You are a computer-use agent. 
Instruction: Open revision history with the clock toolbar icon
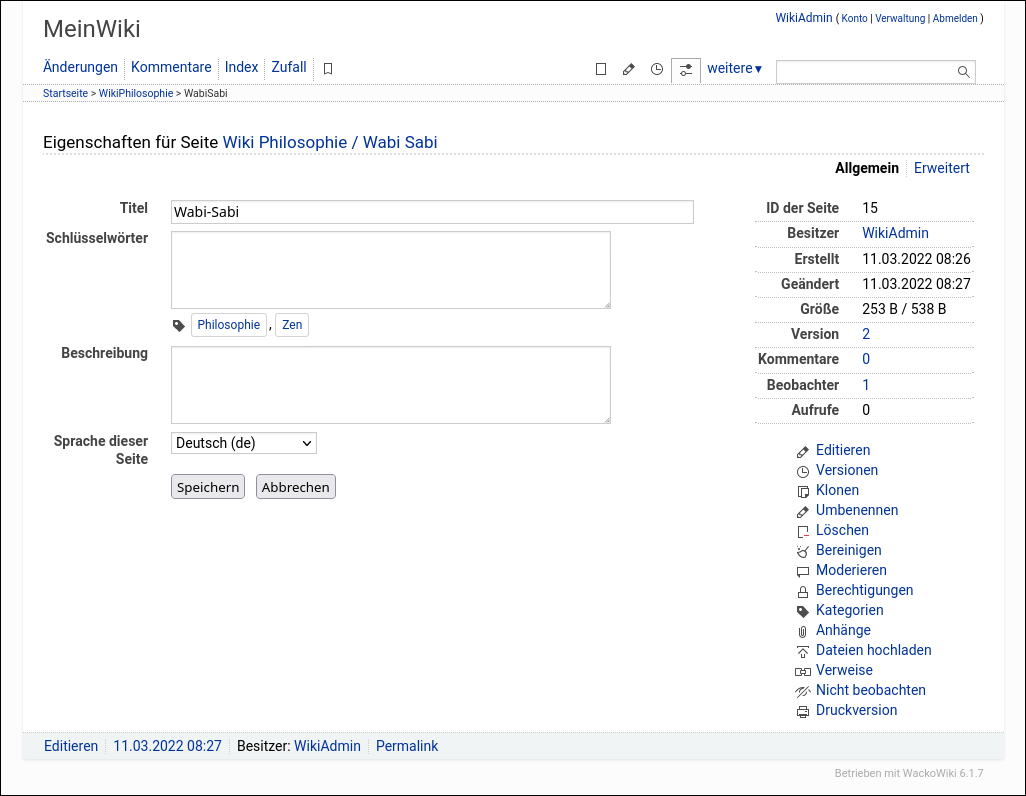click(x=656, y=69)
